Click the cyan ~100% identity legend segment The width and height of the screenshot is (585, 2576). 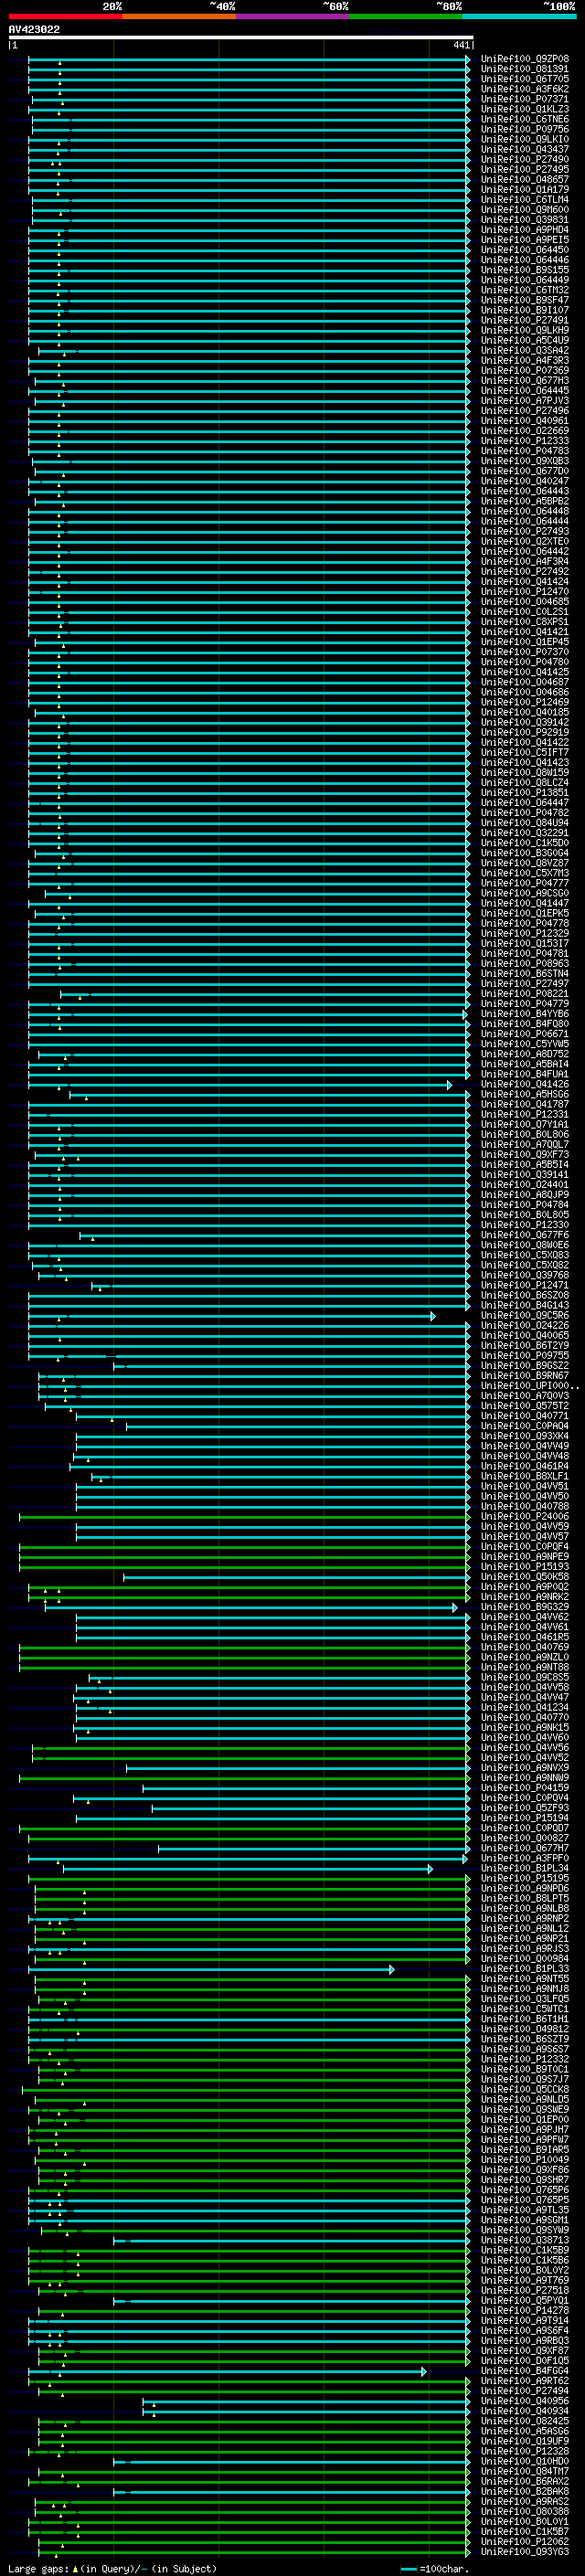pyautogui.click(x=519, y=16)
